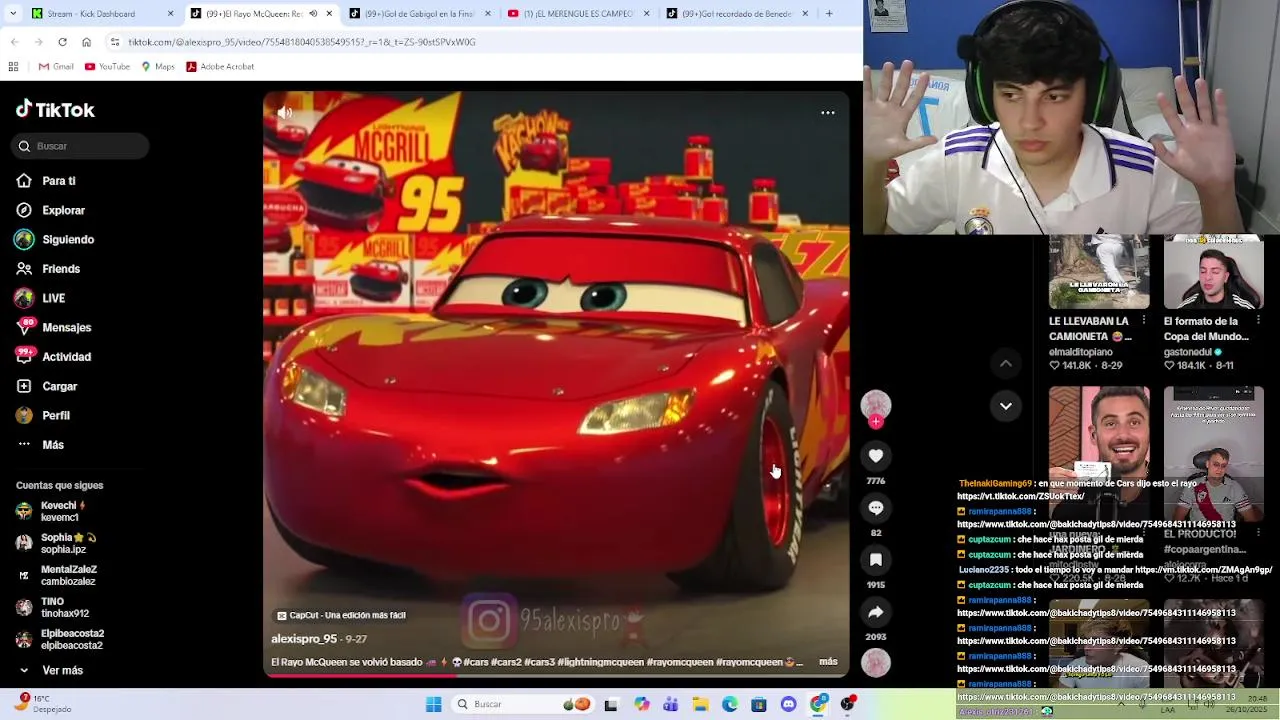Viewport: 1280px width, 720px height.
Task: Click the TikTok logo
Action: coord(55,110)
